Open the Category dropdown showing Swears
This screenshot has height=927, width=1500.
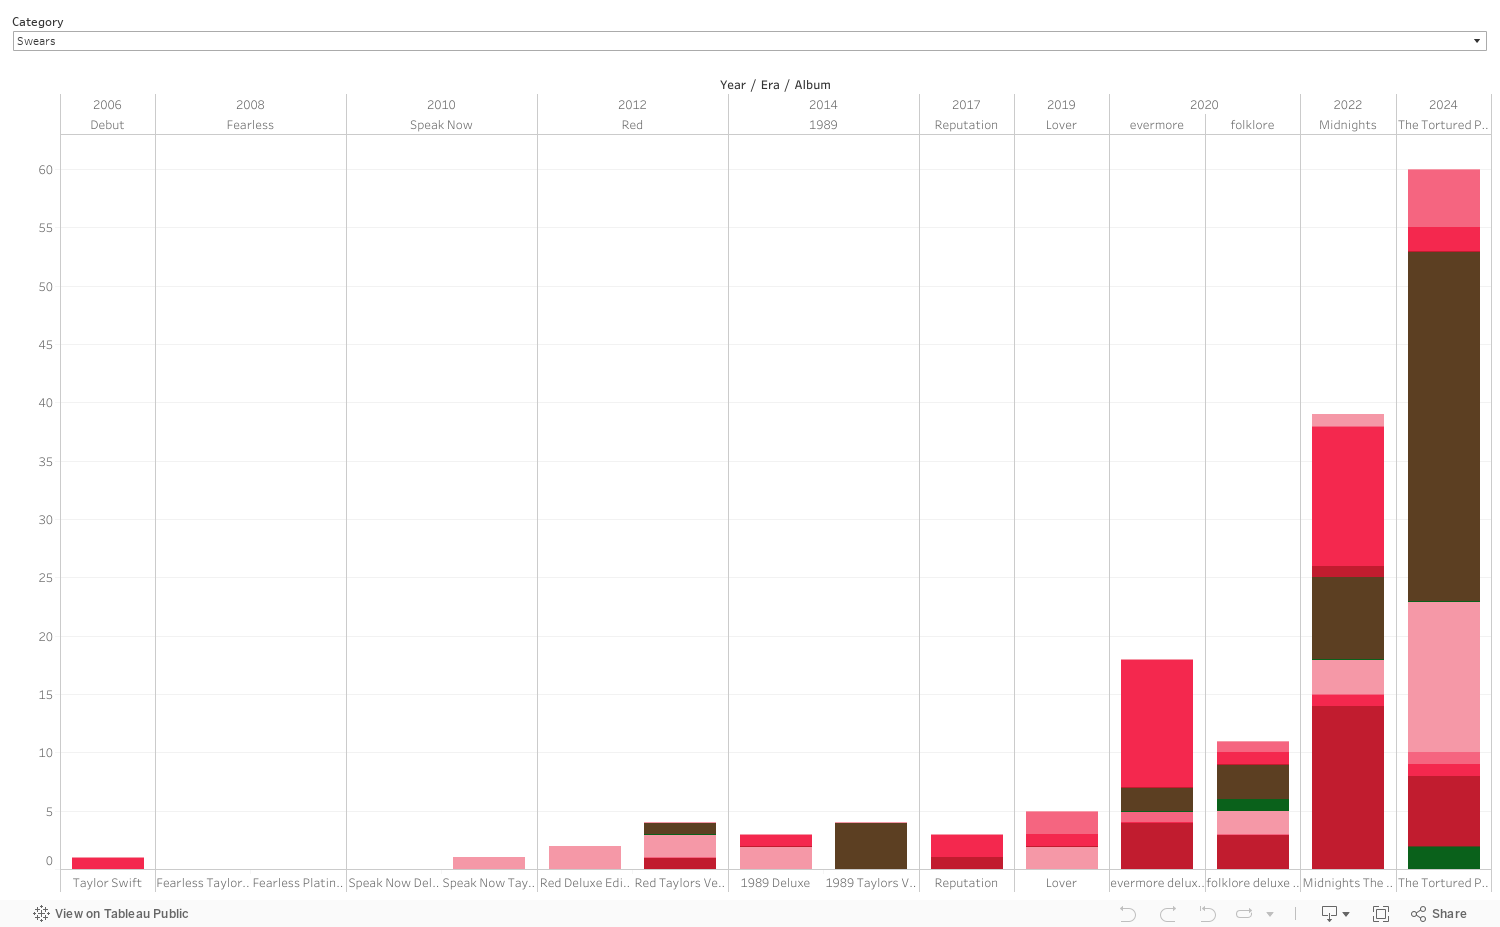[x=749, y=41]
